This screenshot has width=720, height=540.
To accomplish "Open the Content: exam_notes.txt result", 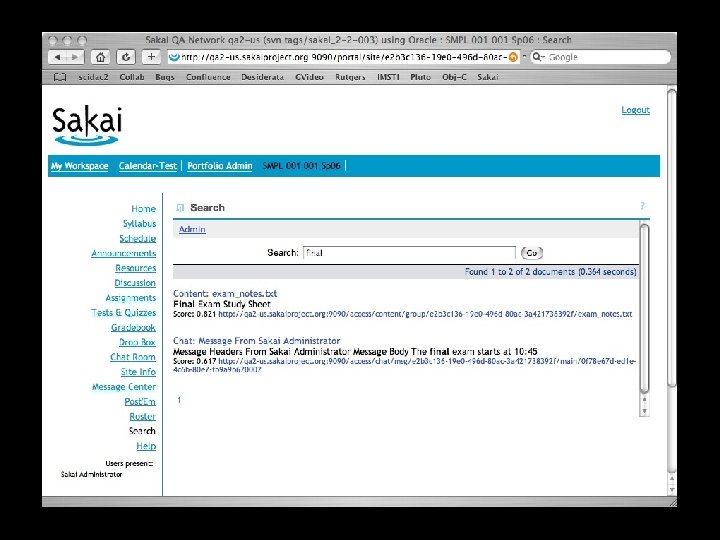I will (x=225, y=293).
